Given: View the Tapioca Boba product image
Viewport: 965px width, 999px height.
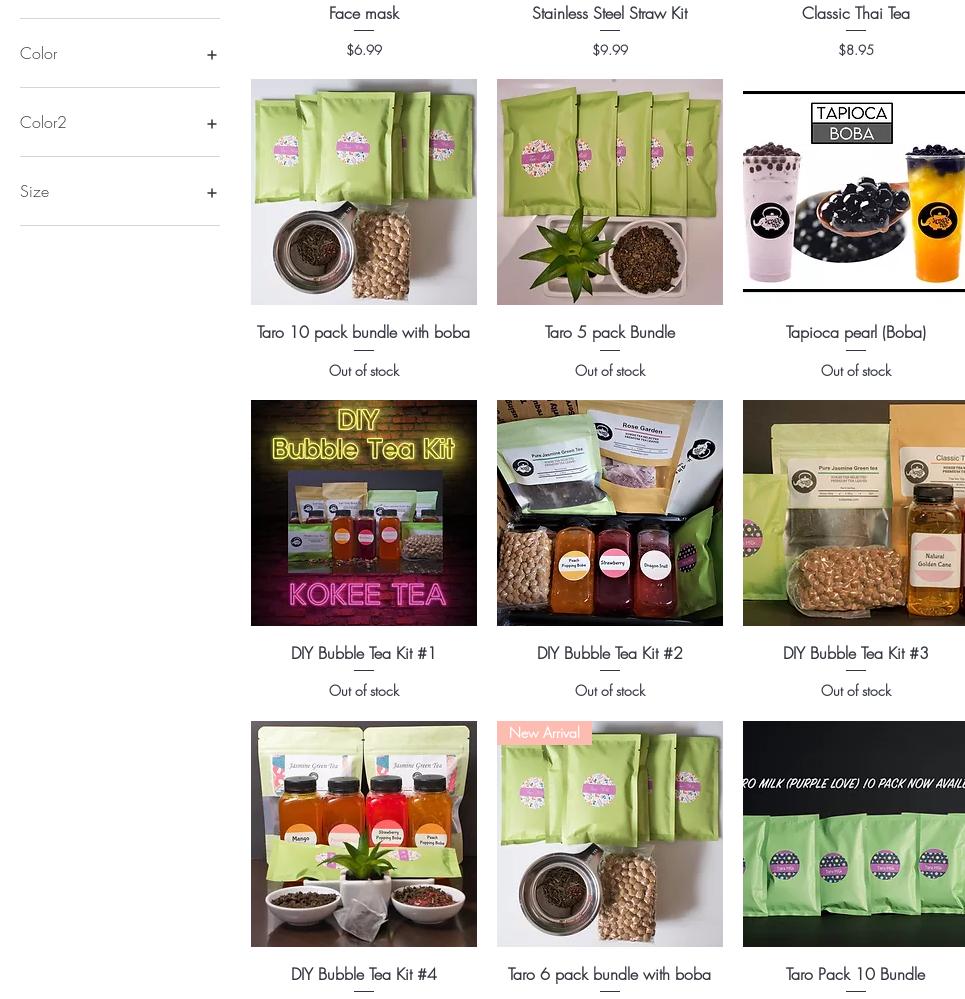Looking at the screenshot, I should tap(854, 192).
